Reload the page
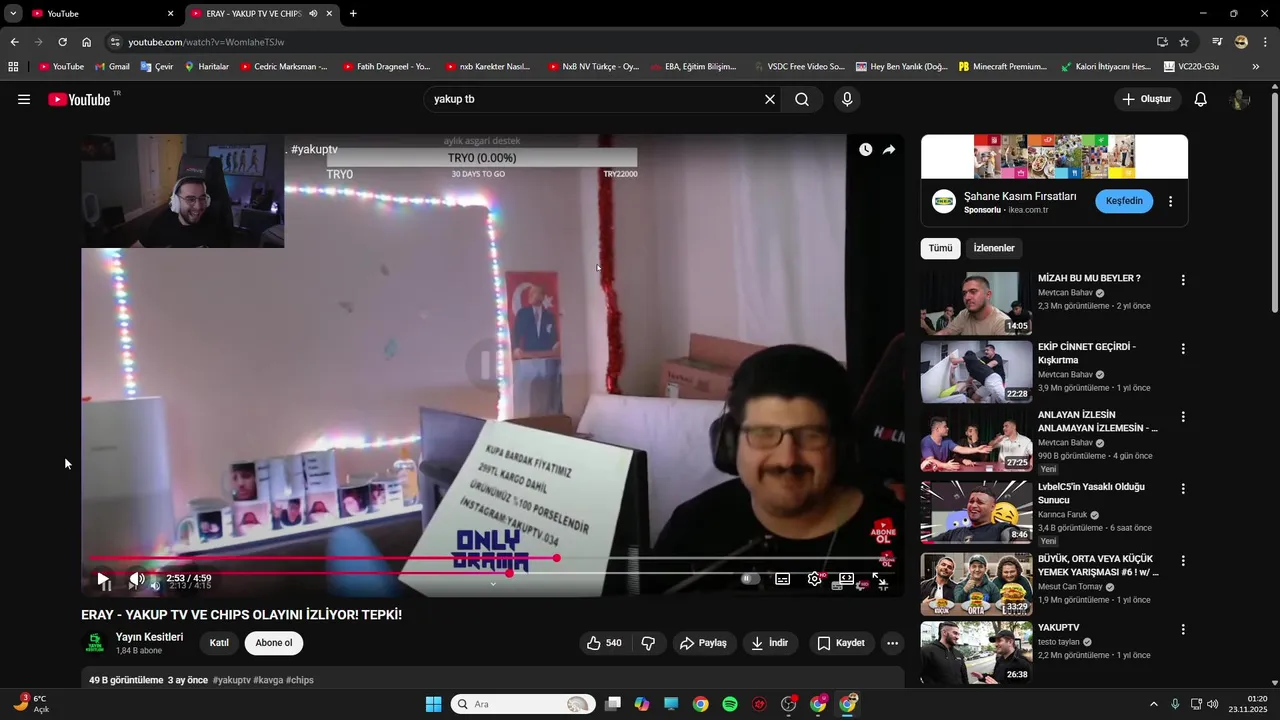The image size is (1280, 720). [62, 42]
